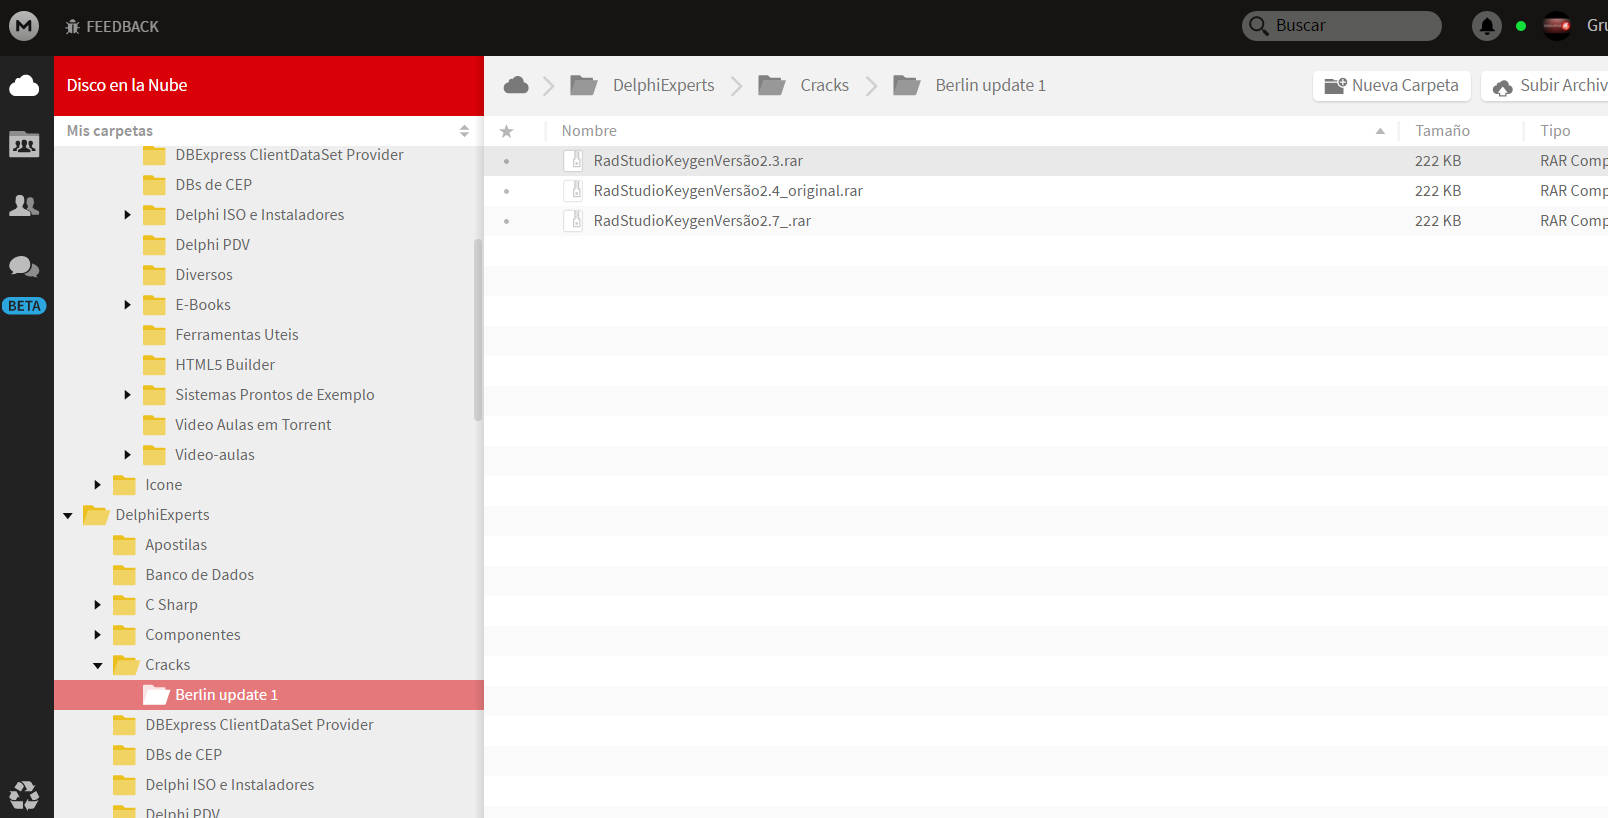Click the BETA badge in sidebar

[x=24, y=306]
